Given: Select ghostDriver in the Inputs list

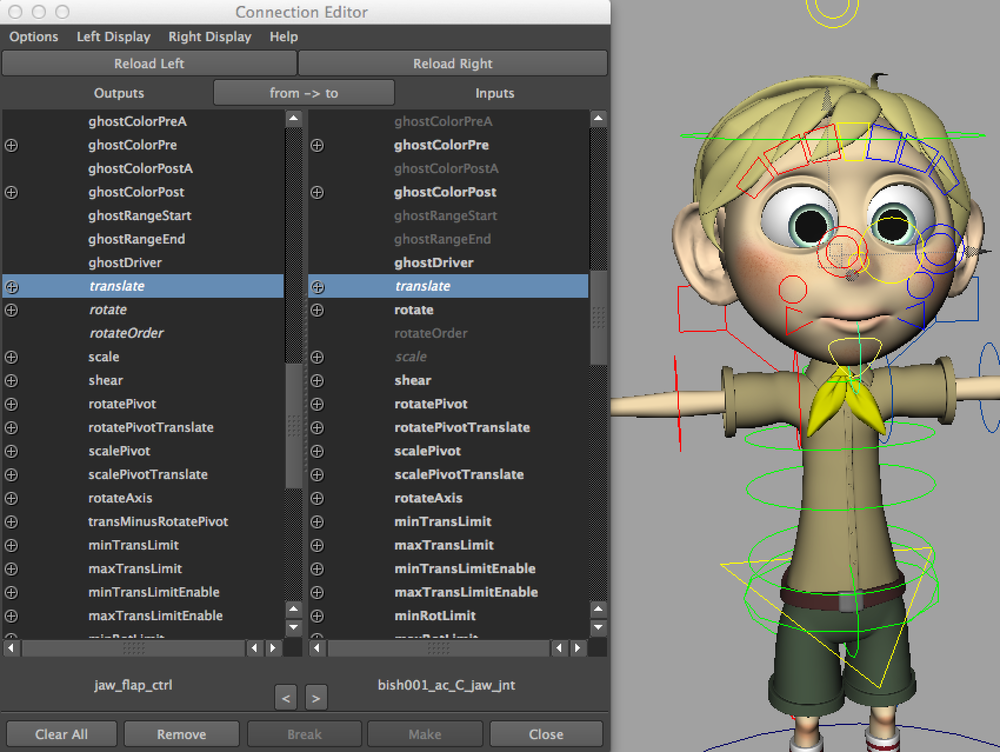Looking at the screenshot, I should click(x=434, y=263).
